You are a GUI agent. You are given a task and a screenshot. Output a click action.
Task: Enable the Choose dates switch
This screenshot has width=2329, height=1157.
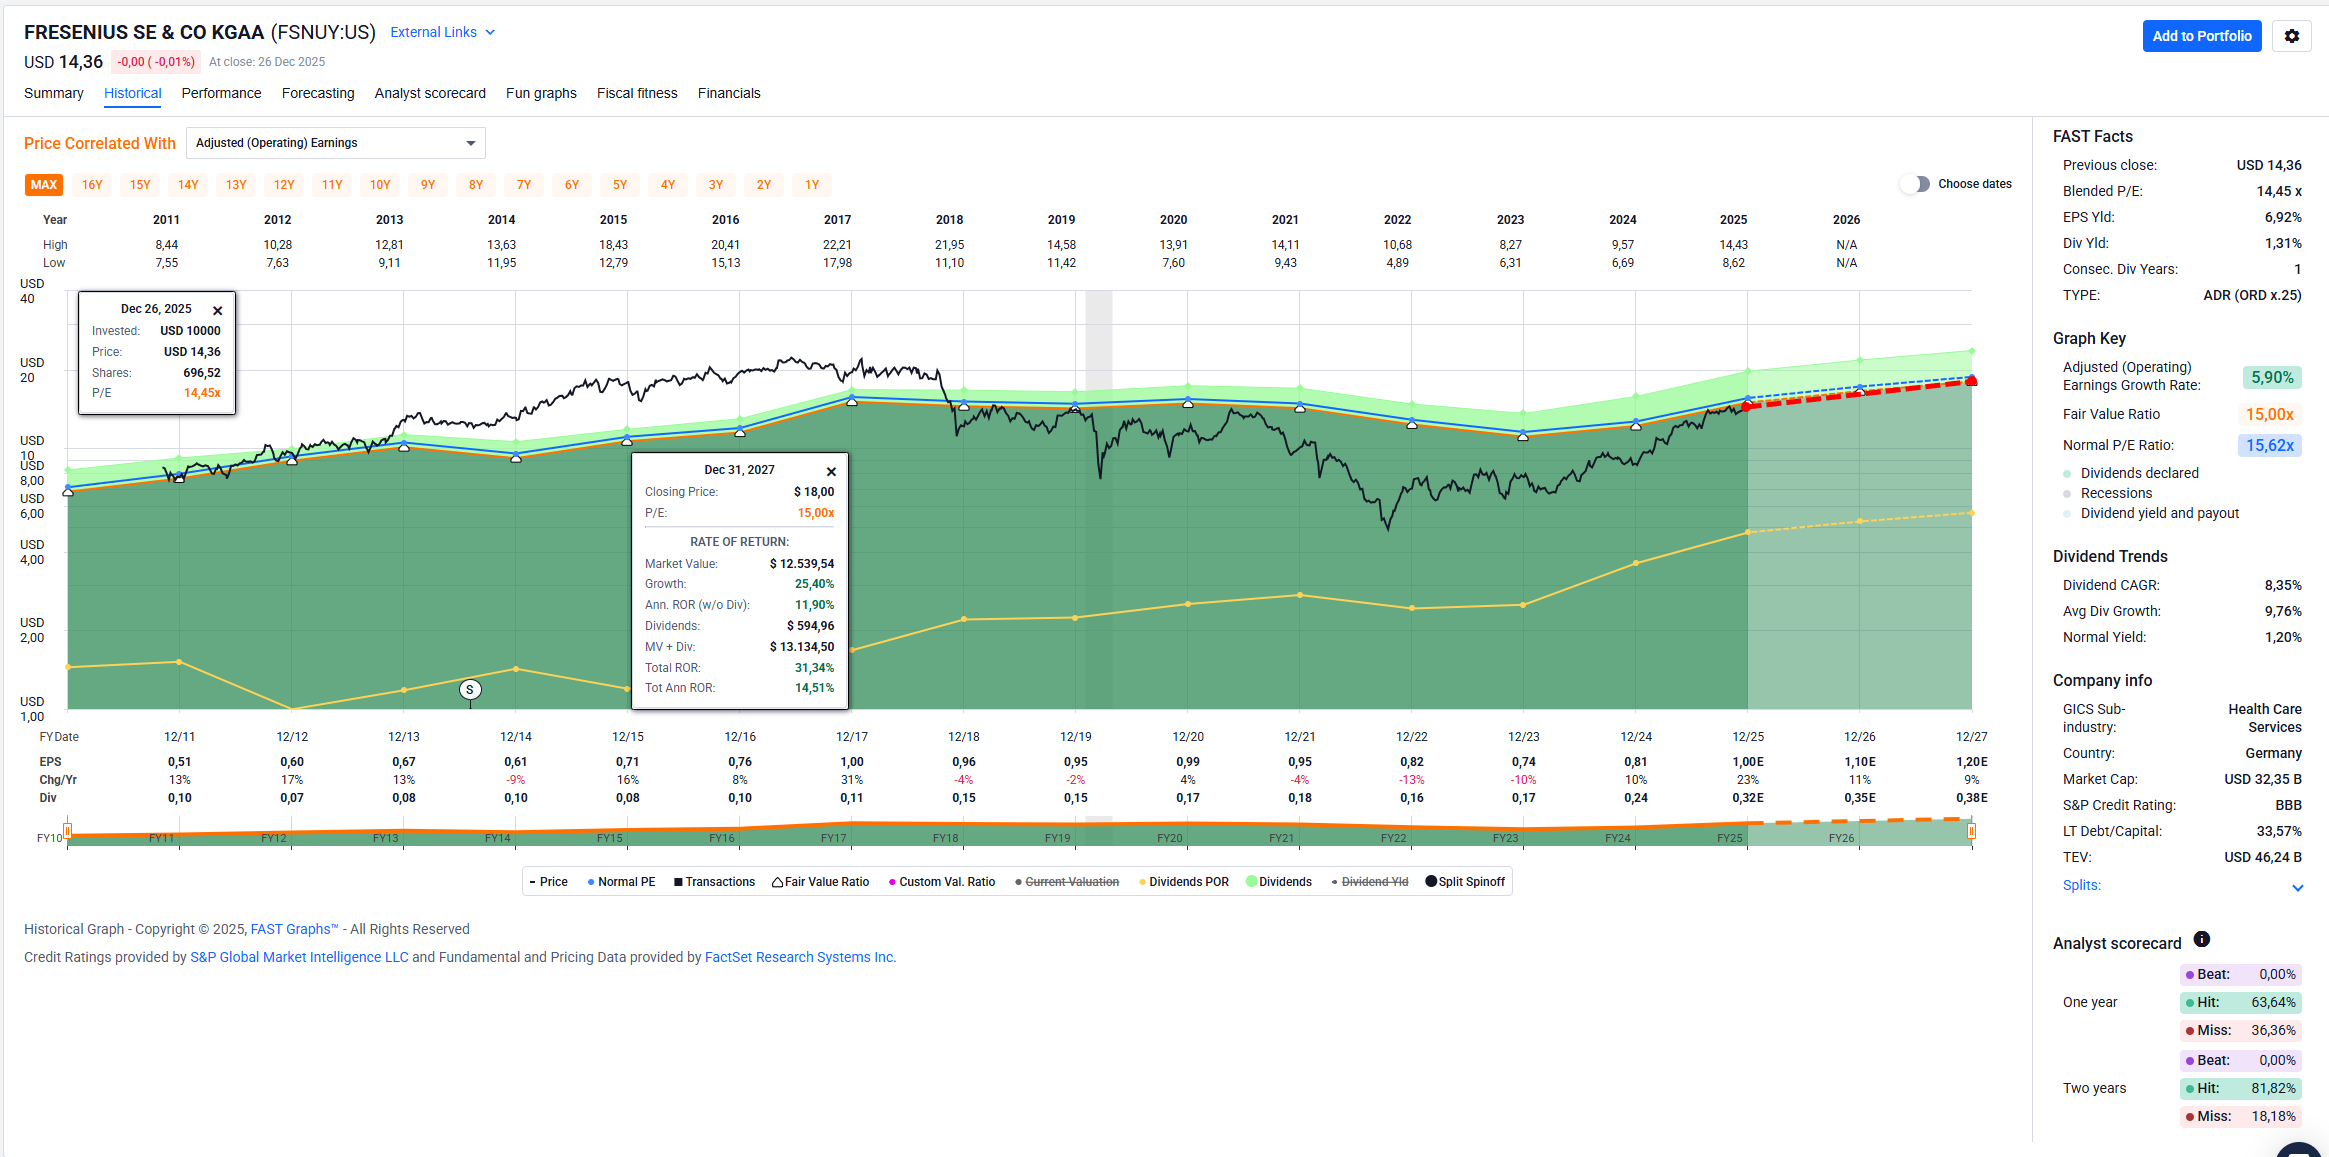[x=1915, y=184]
